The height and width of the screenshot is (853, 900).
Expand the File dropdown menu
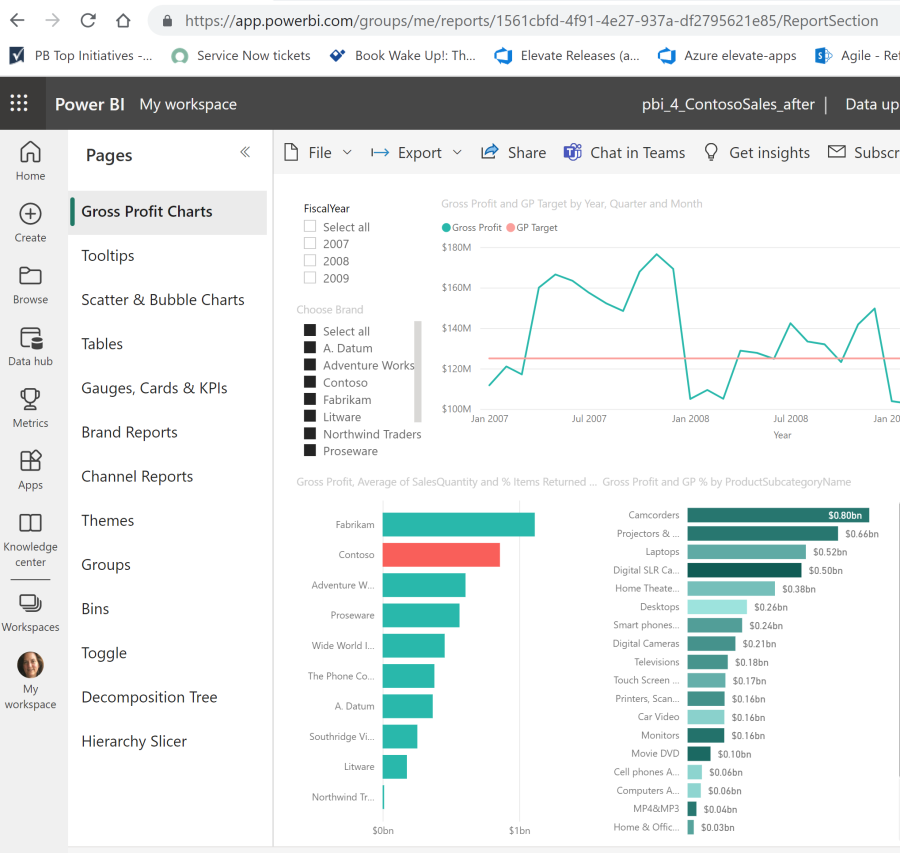click(x=347, y=153)
